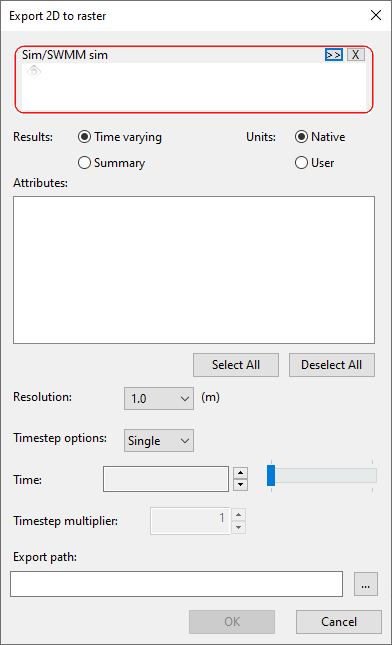Decrease Time with down arrow
Viewport: 392px width, 645px height.
240,485
